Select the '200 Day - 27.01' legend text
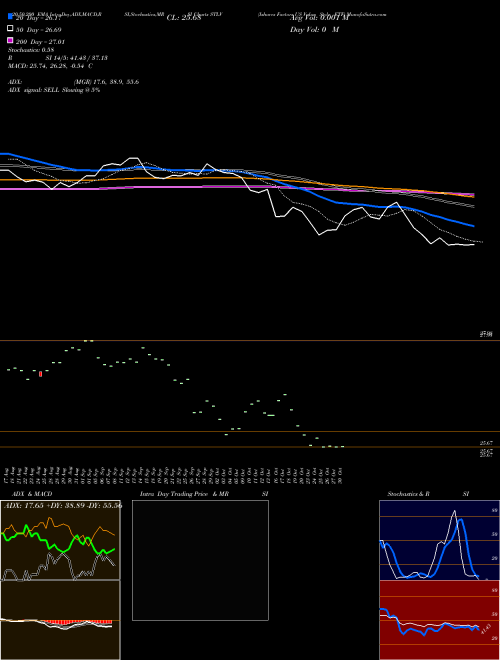Screen dimensions: 500x660 point(40,42)
